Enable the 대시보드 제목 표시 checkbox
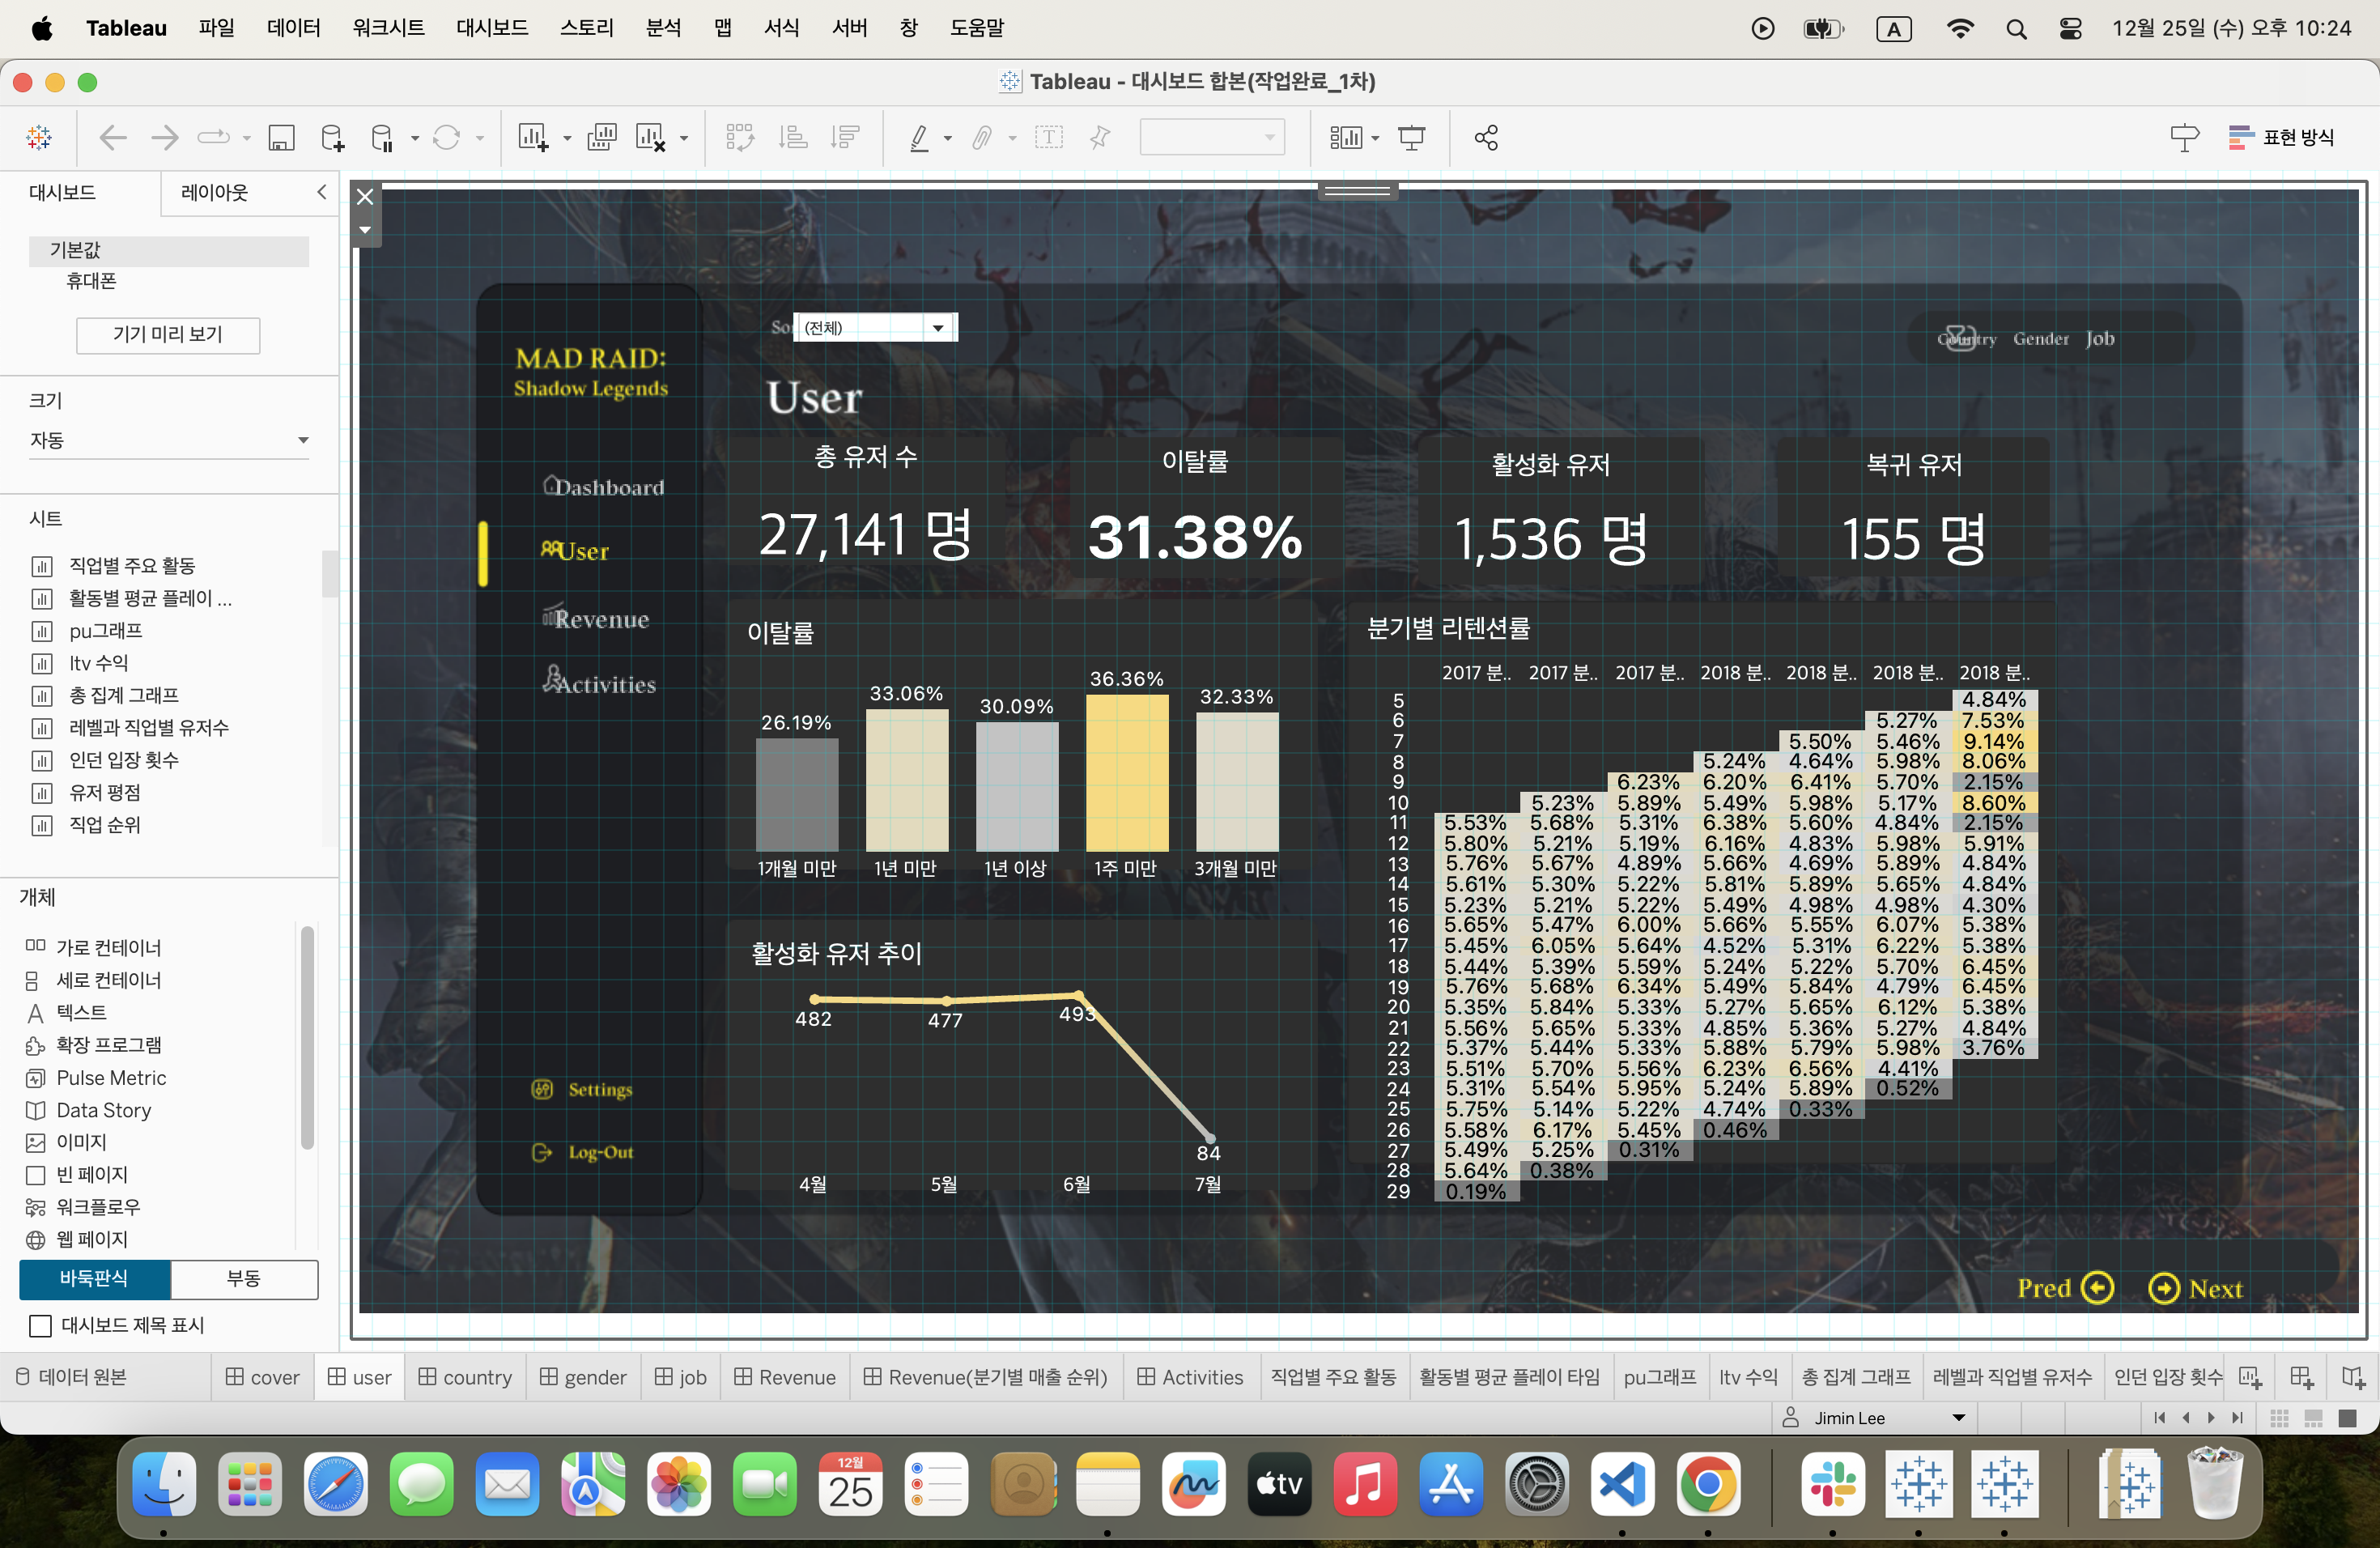Image resolution: width=2380 pixels, height=1548 pixels. [x=40, y=1326]
